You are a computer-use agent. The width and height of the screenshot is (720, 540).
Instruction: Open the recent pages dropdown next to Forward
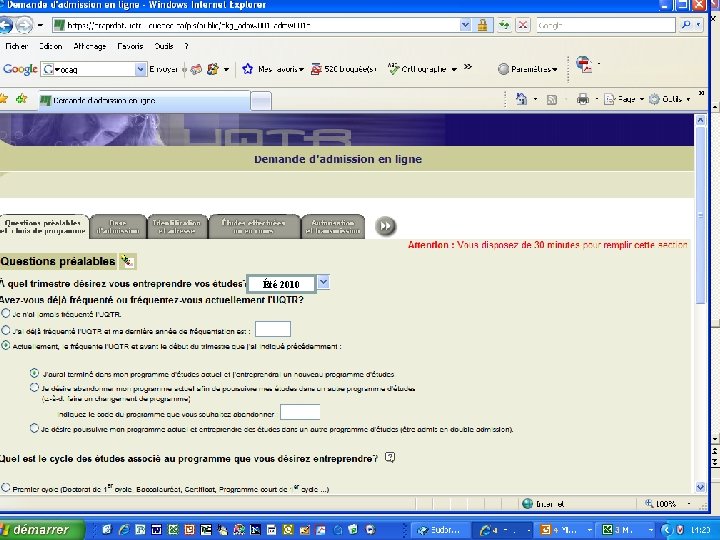[40, 25]
